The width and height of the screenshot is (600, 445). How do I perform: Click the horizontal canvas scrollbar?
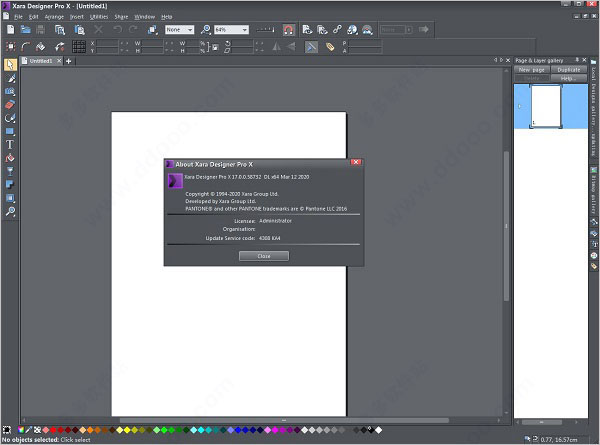[284, 420]
